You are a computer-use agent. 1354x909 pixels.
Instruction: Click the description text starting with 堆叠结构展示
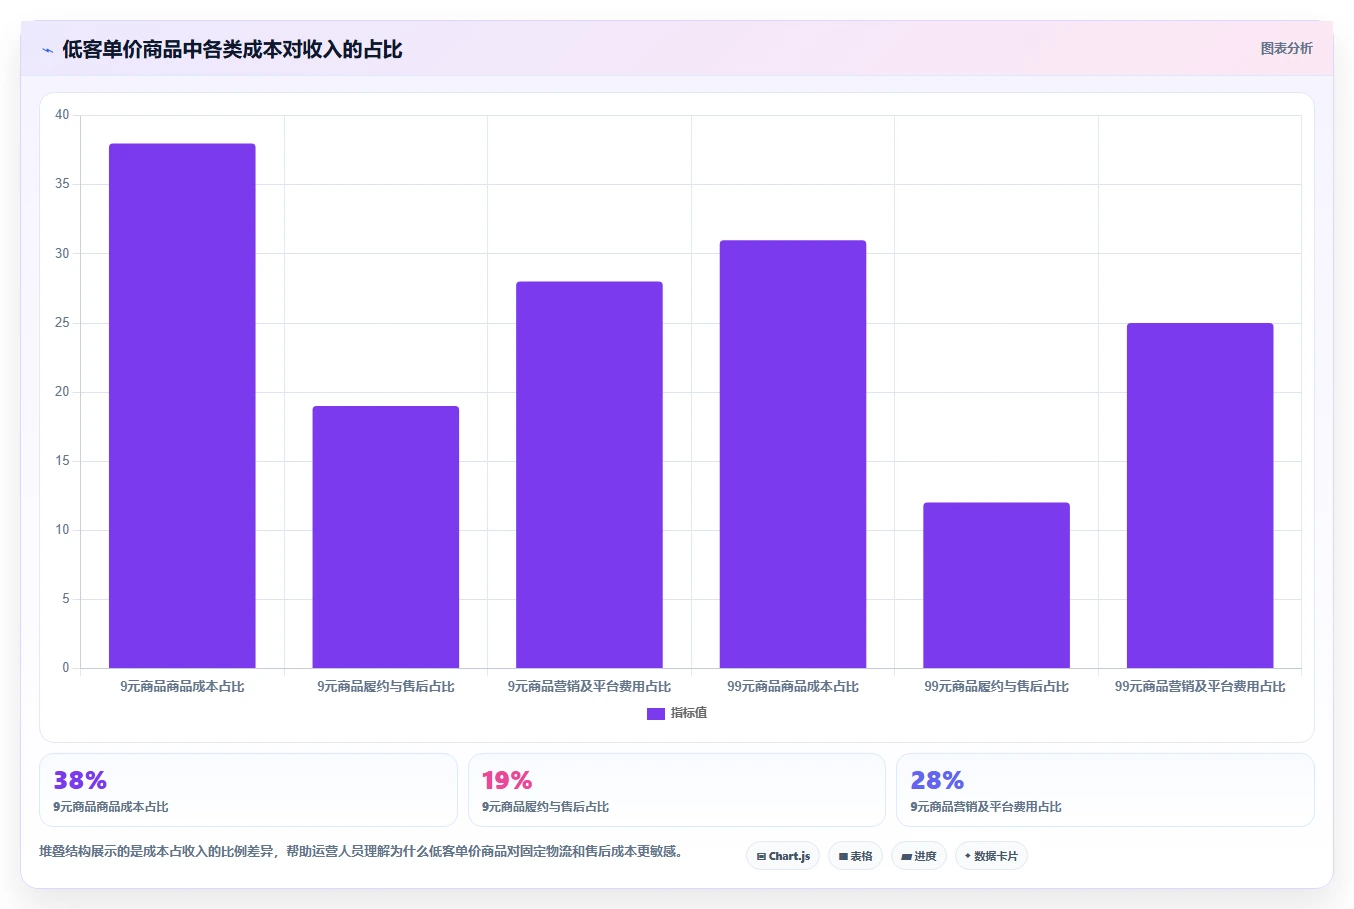[361, 852]
